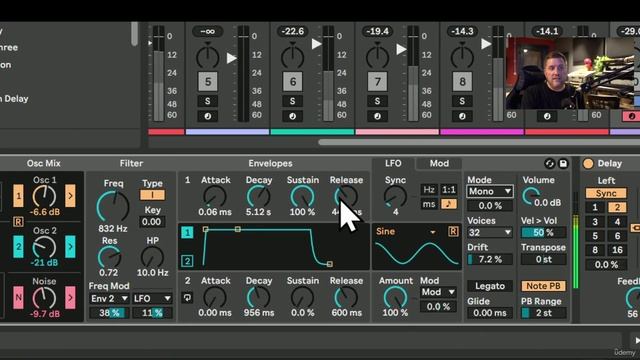640x360 pixels.
Task: Click the Vel > Vol 50 % field
Action: 543,233
